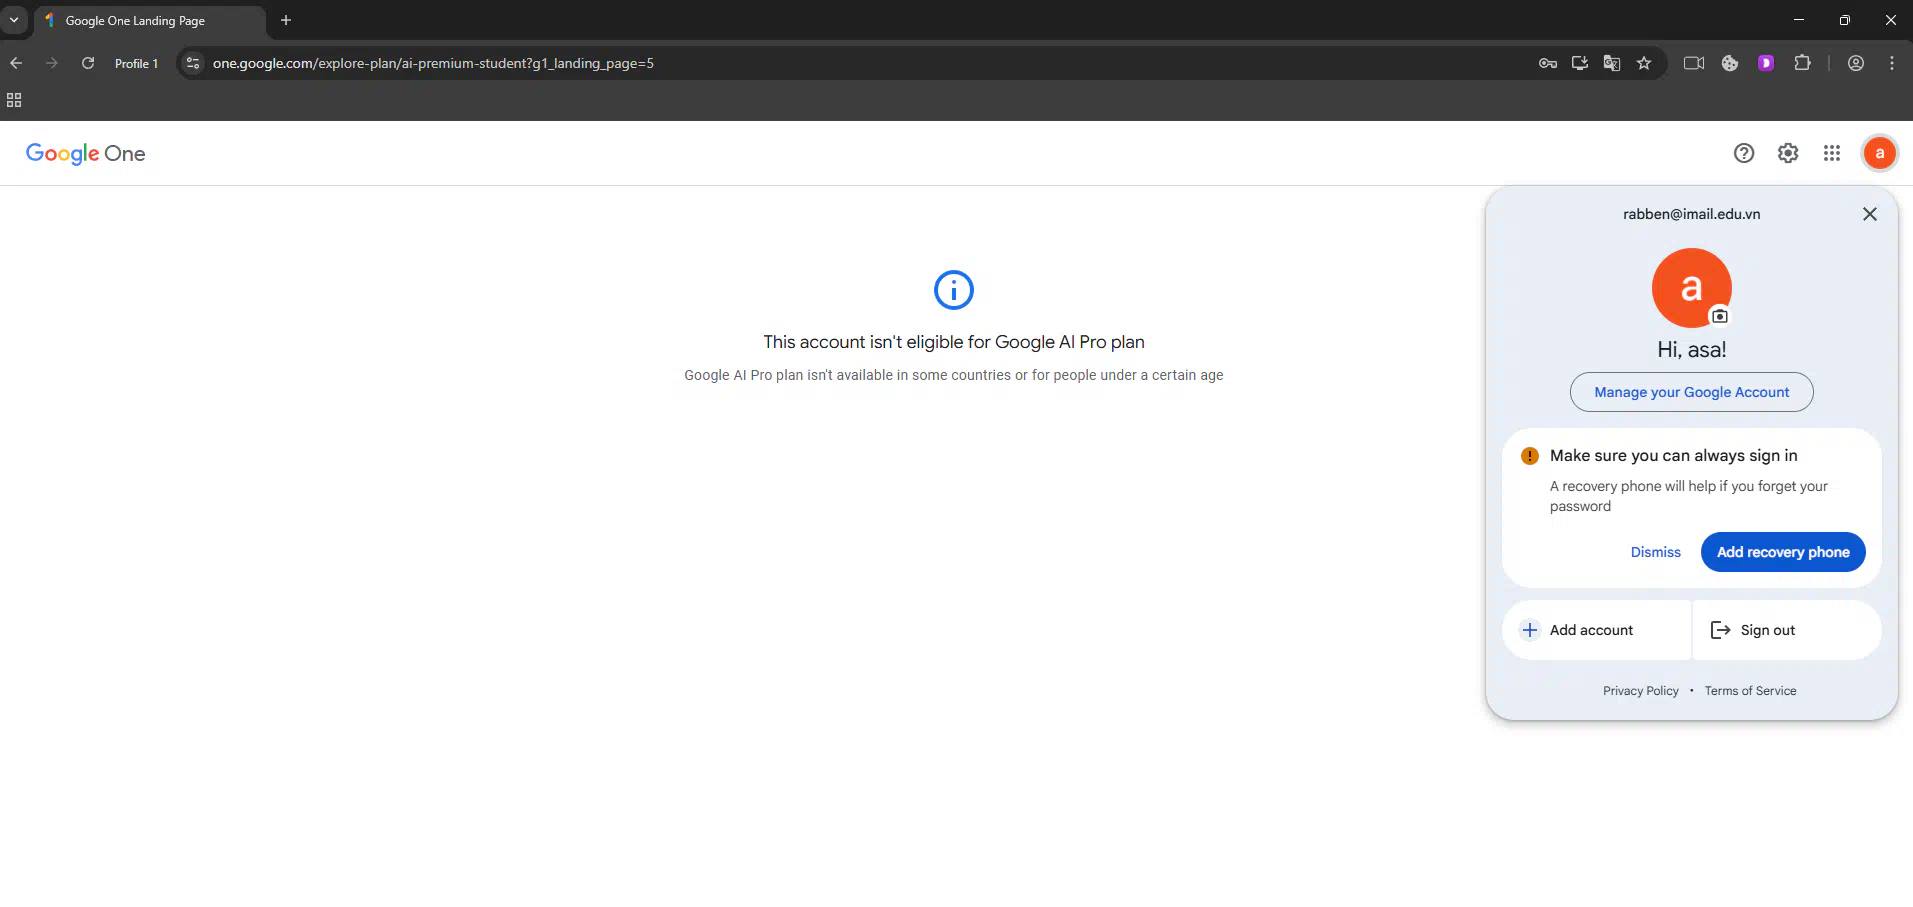Image resolution: width=1913 pixels, height=907 pixels.
Task: Open the translate page icon
Action: click(1612, 63)
